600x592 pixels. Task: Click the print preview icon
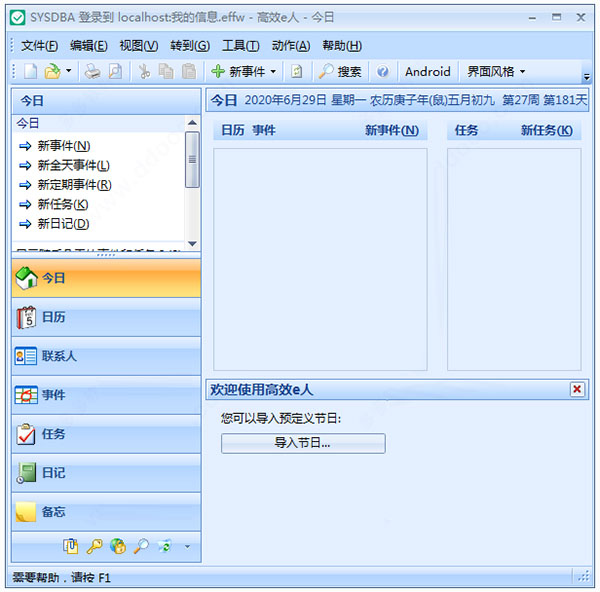[115, 72]
